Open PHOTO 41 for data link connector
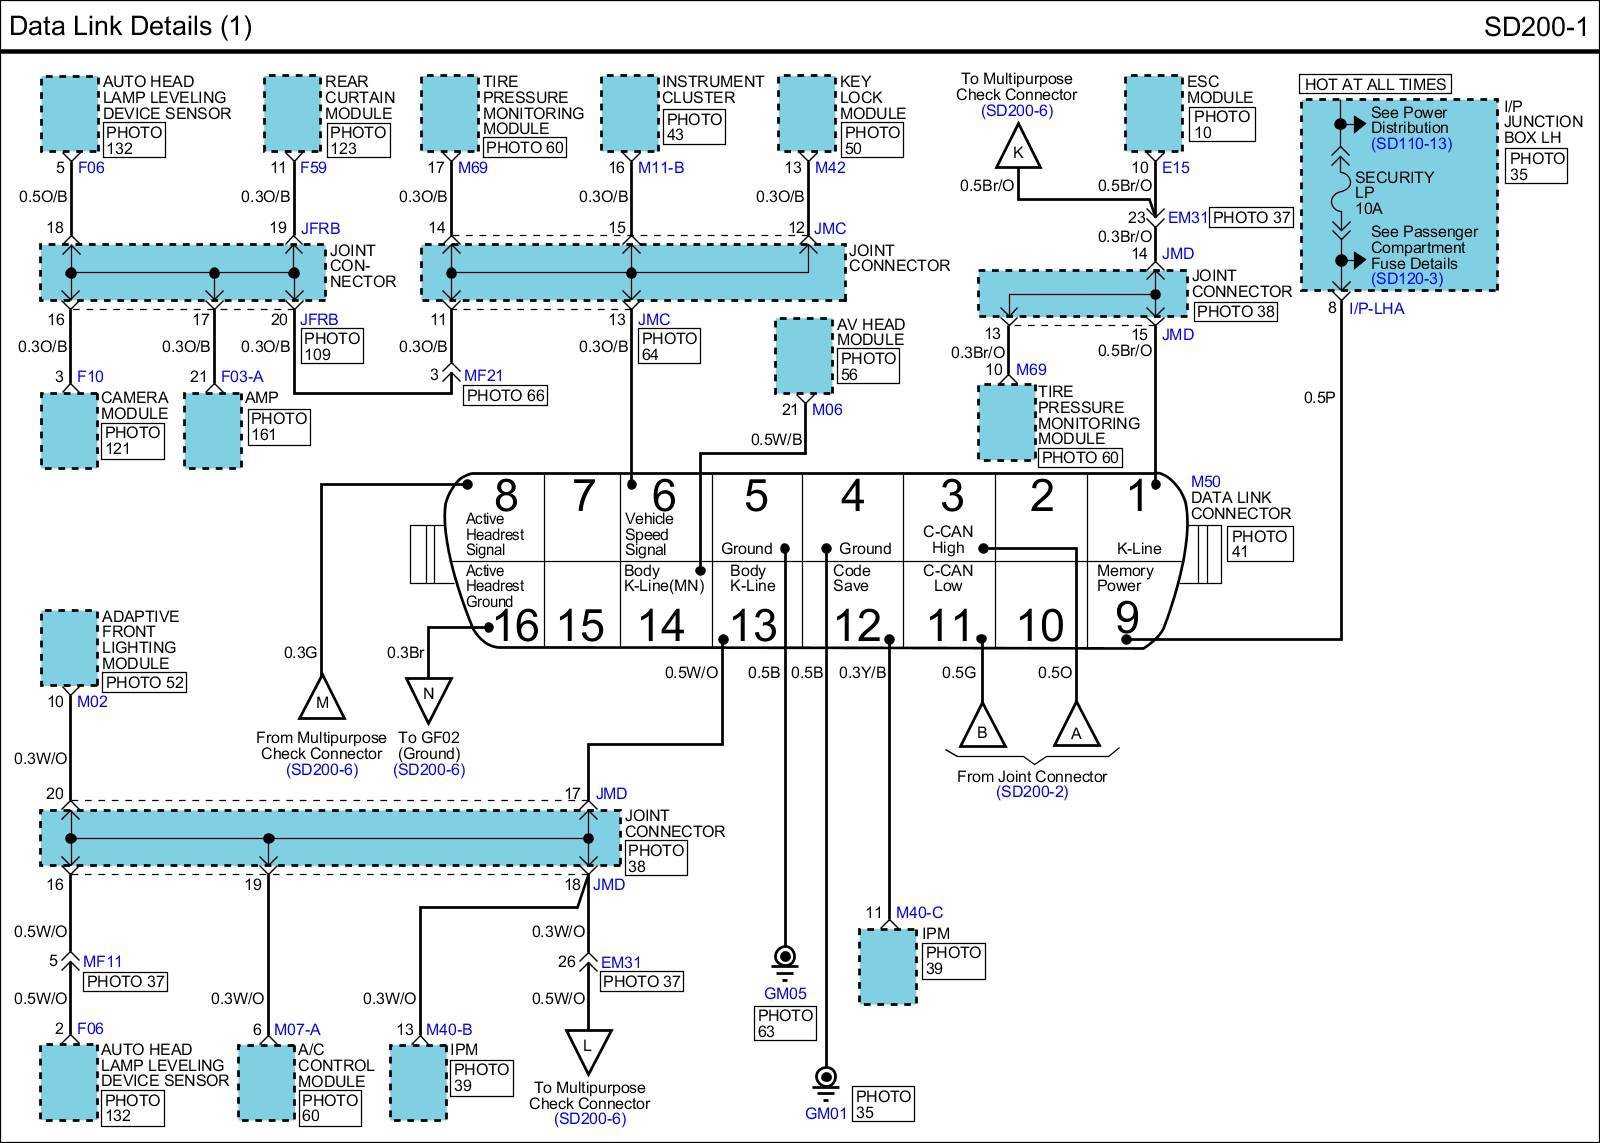Viewport: 1600px width, 1143px height. pos(1260,543)
